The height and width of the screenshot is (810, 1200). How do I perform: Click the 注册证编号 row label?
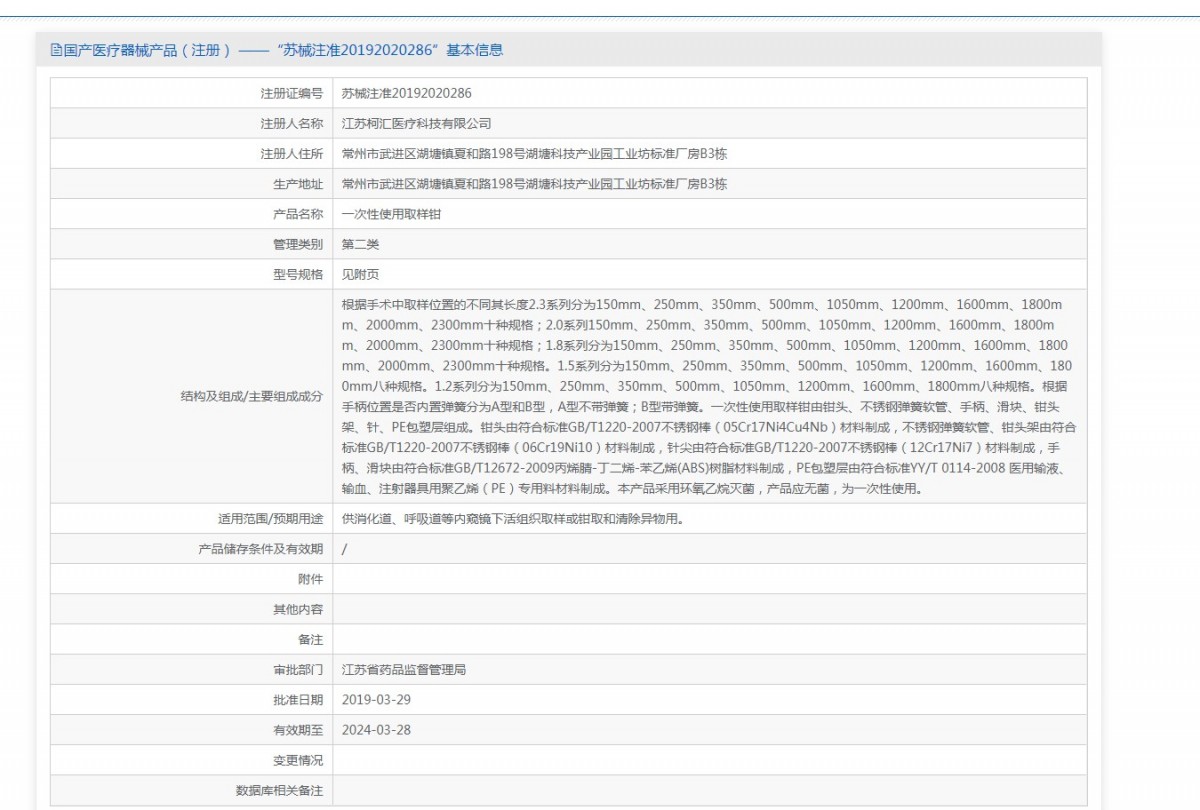[292, 93]
